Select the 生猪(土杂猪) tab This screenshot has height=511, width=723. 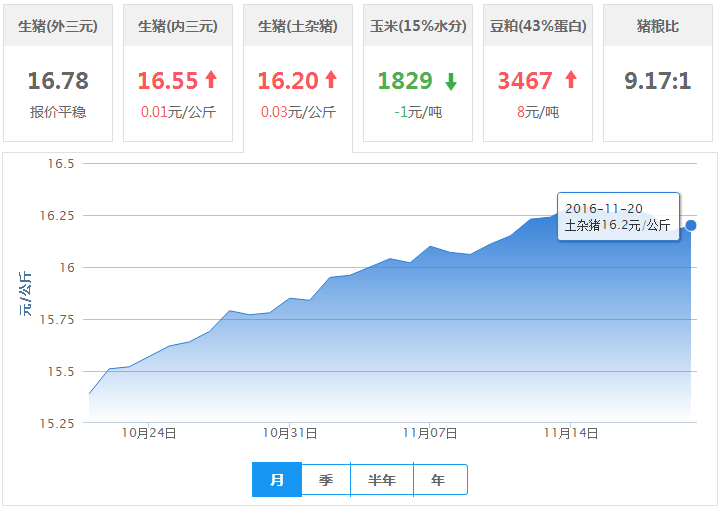click(x=297, y=26)
